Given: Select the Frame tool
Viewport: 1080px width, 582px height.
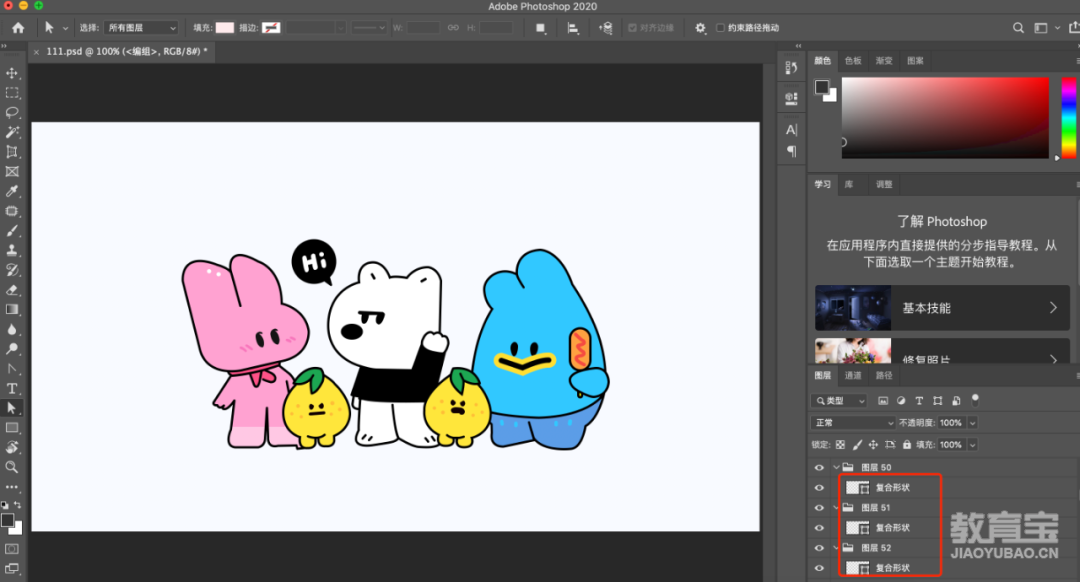Looking at the screenshot, I should [12, 172].
